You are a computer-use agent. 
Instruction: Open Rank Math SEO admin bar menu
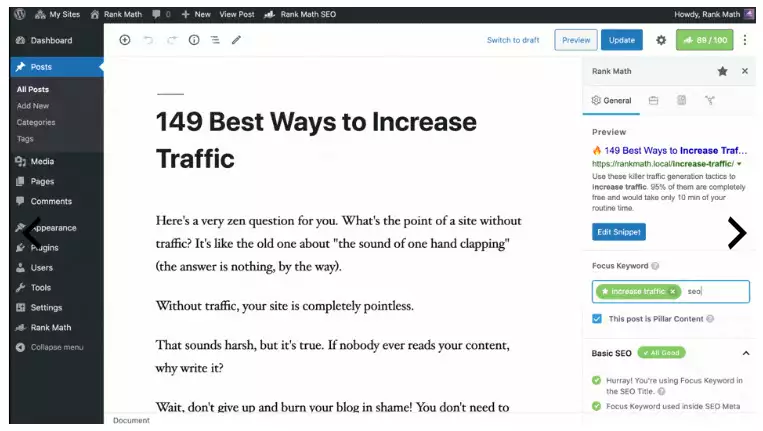(300, 14)
